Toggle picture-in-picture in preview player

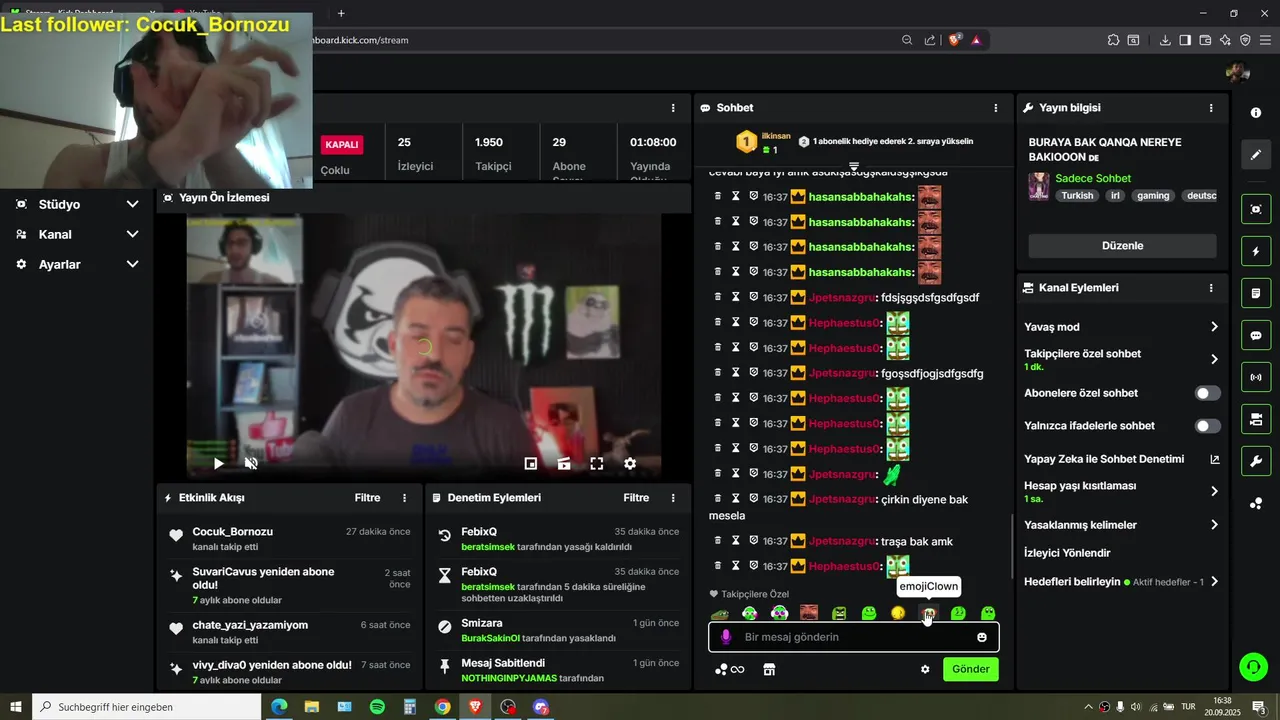531,463
